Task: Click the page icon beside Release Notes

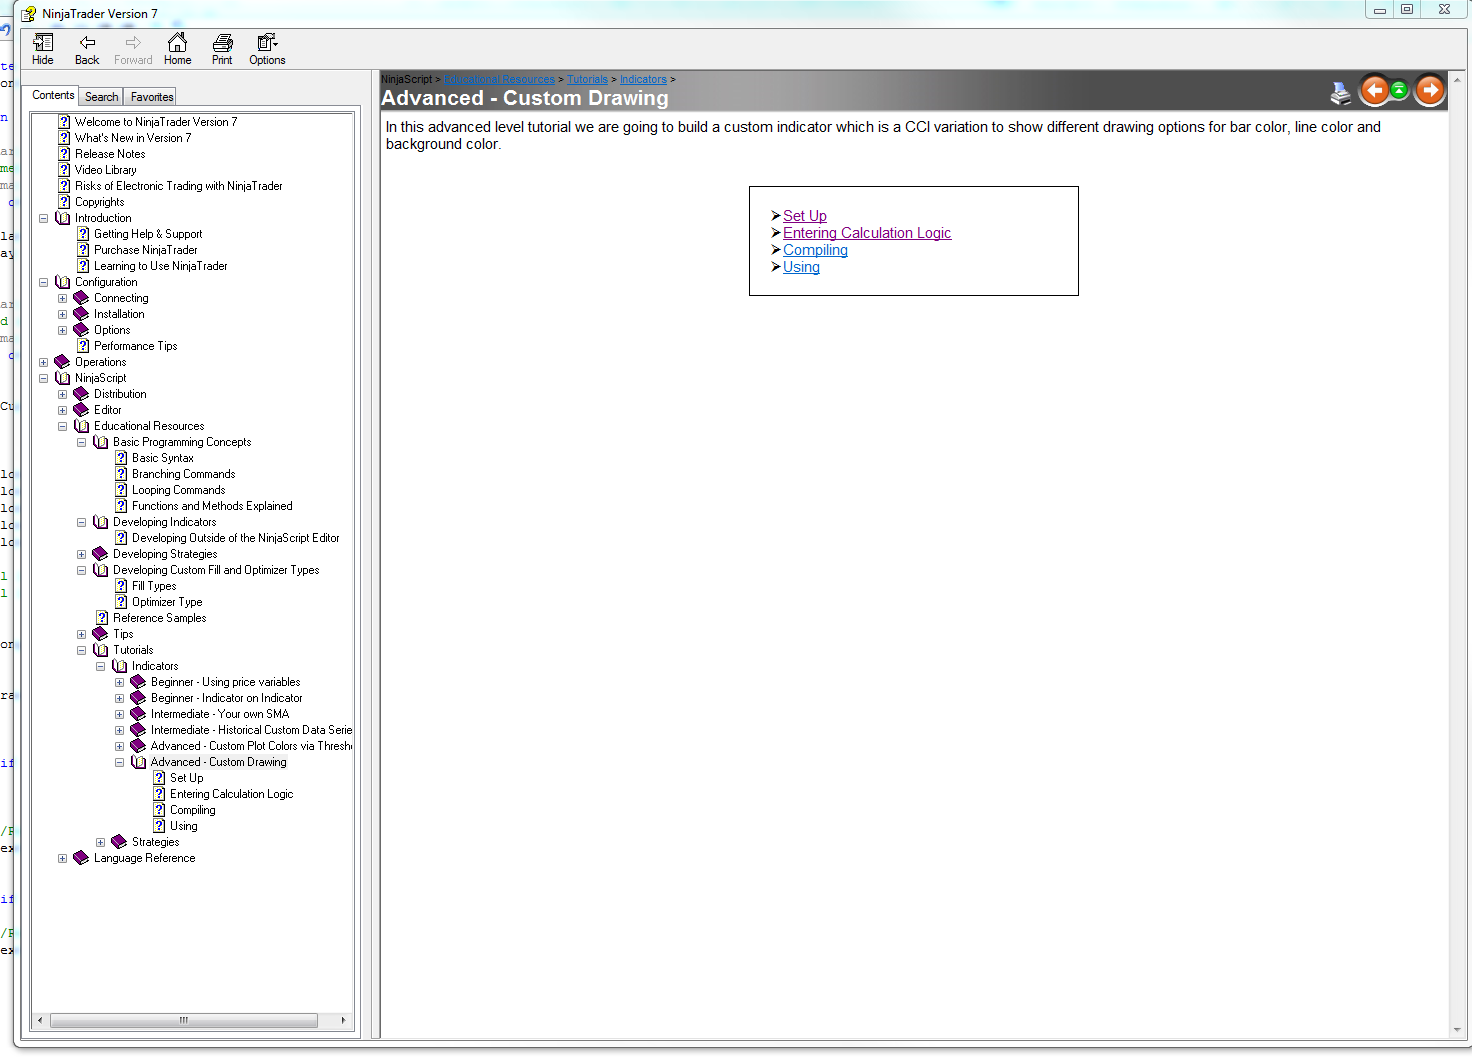Action: [x=64, y=154]
